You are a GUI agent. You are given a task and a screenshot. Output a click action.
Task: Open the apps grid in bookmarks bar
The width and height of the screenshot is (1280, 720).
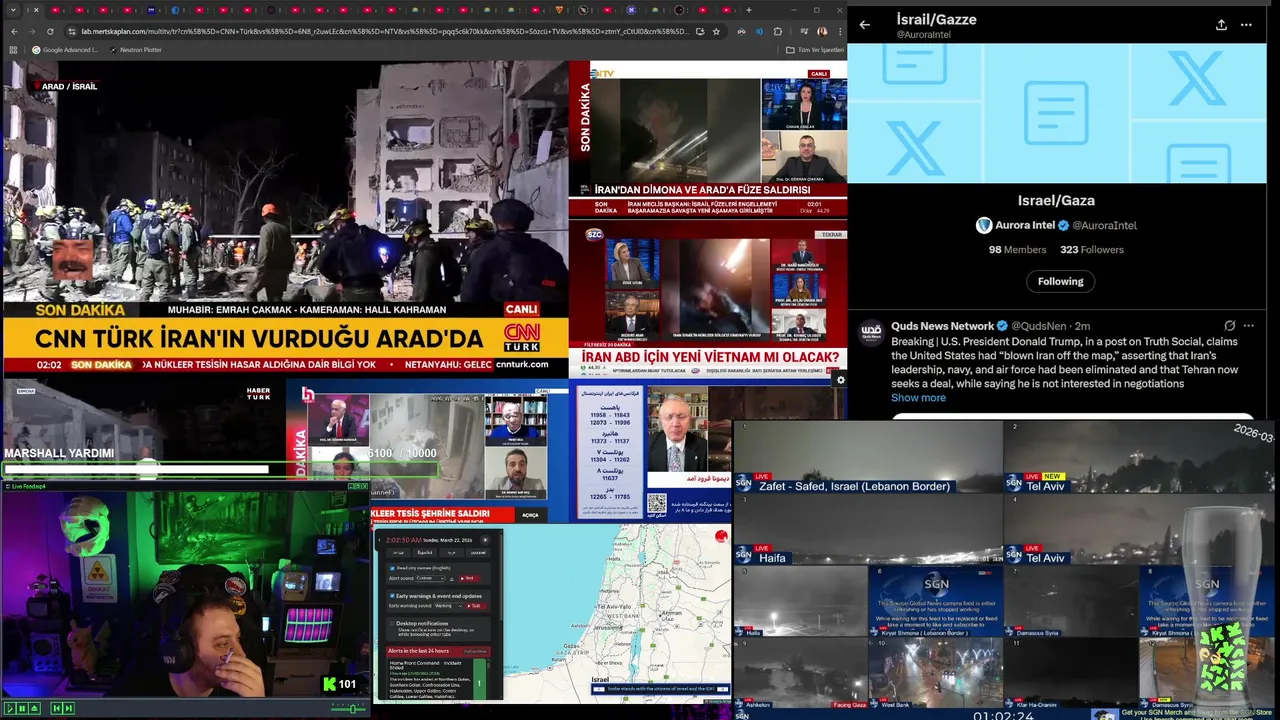click(13, 50)
